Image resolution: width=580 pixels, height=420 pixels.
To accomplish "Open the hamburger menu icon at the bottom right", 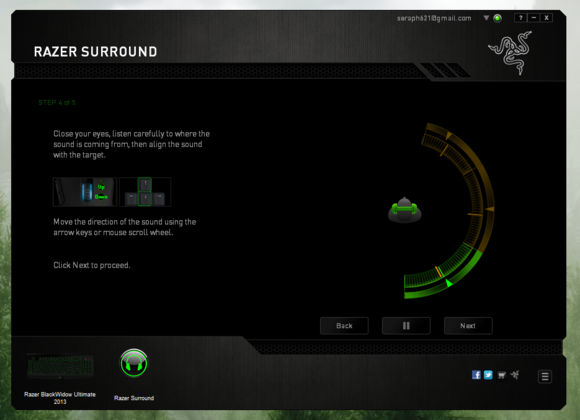I will (x=544, y=376).
